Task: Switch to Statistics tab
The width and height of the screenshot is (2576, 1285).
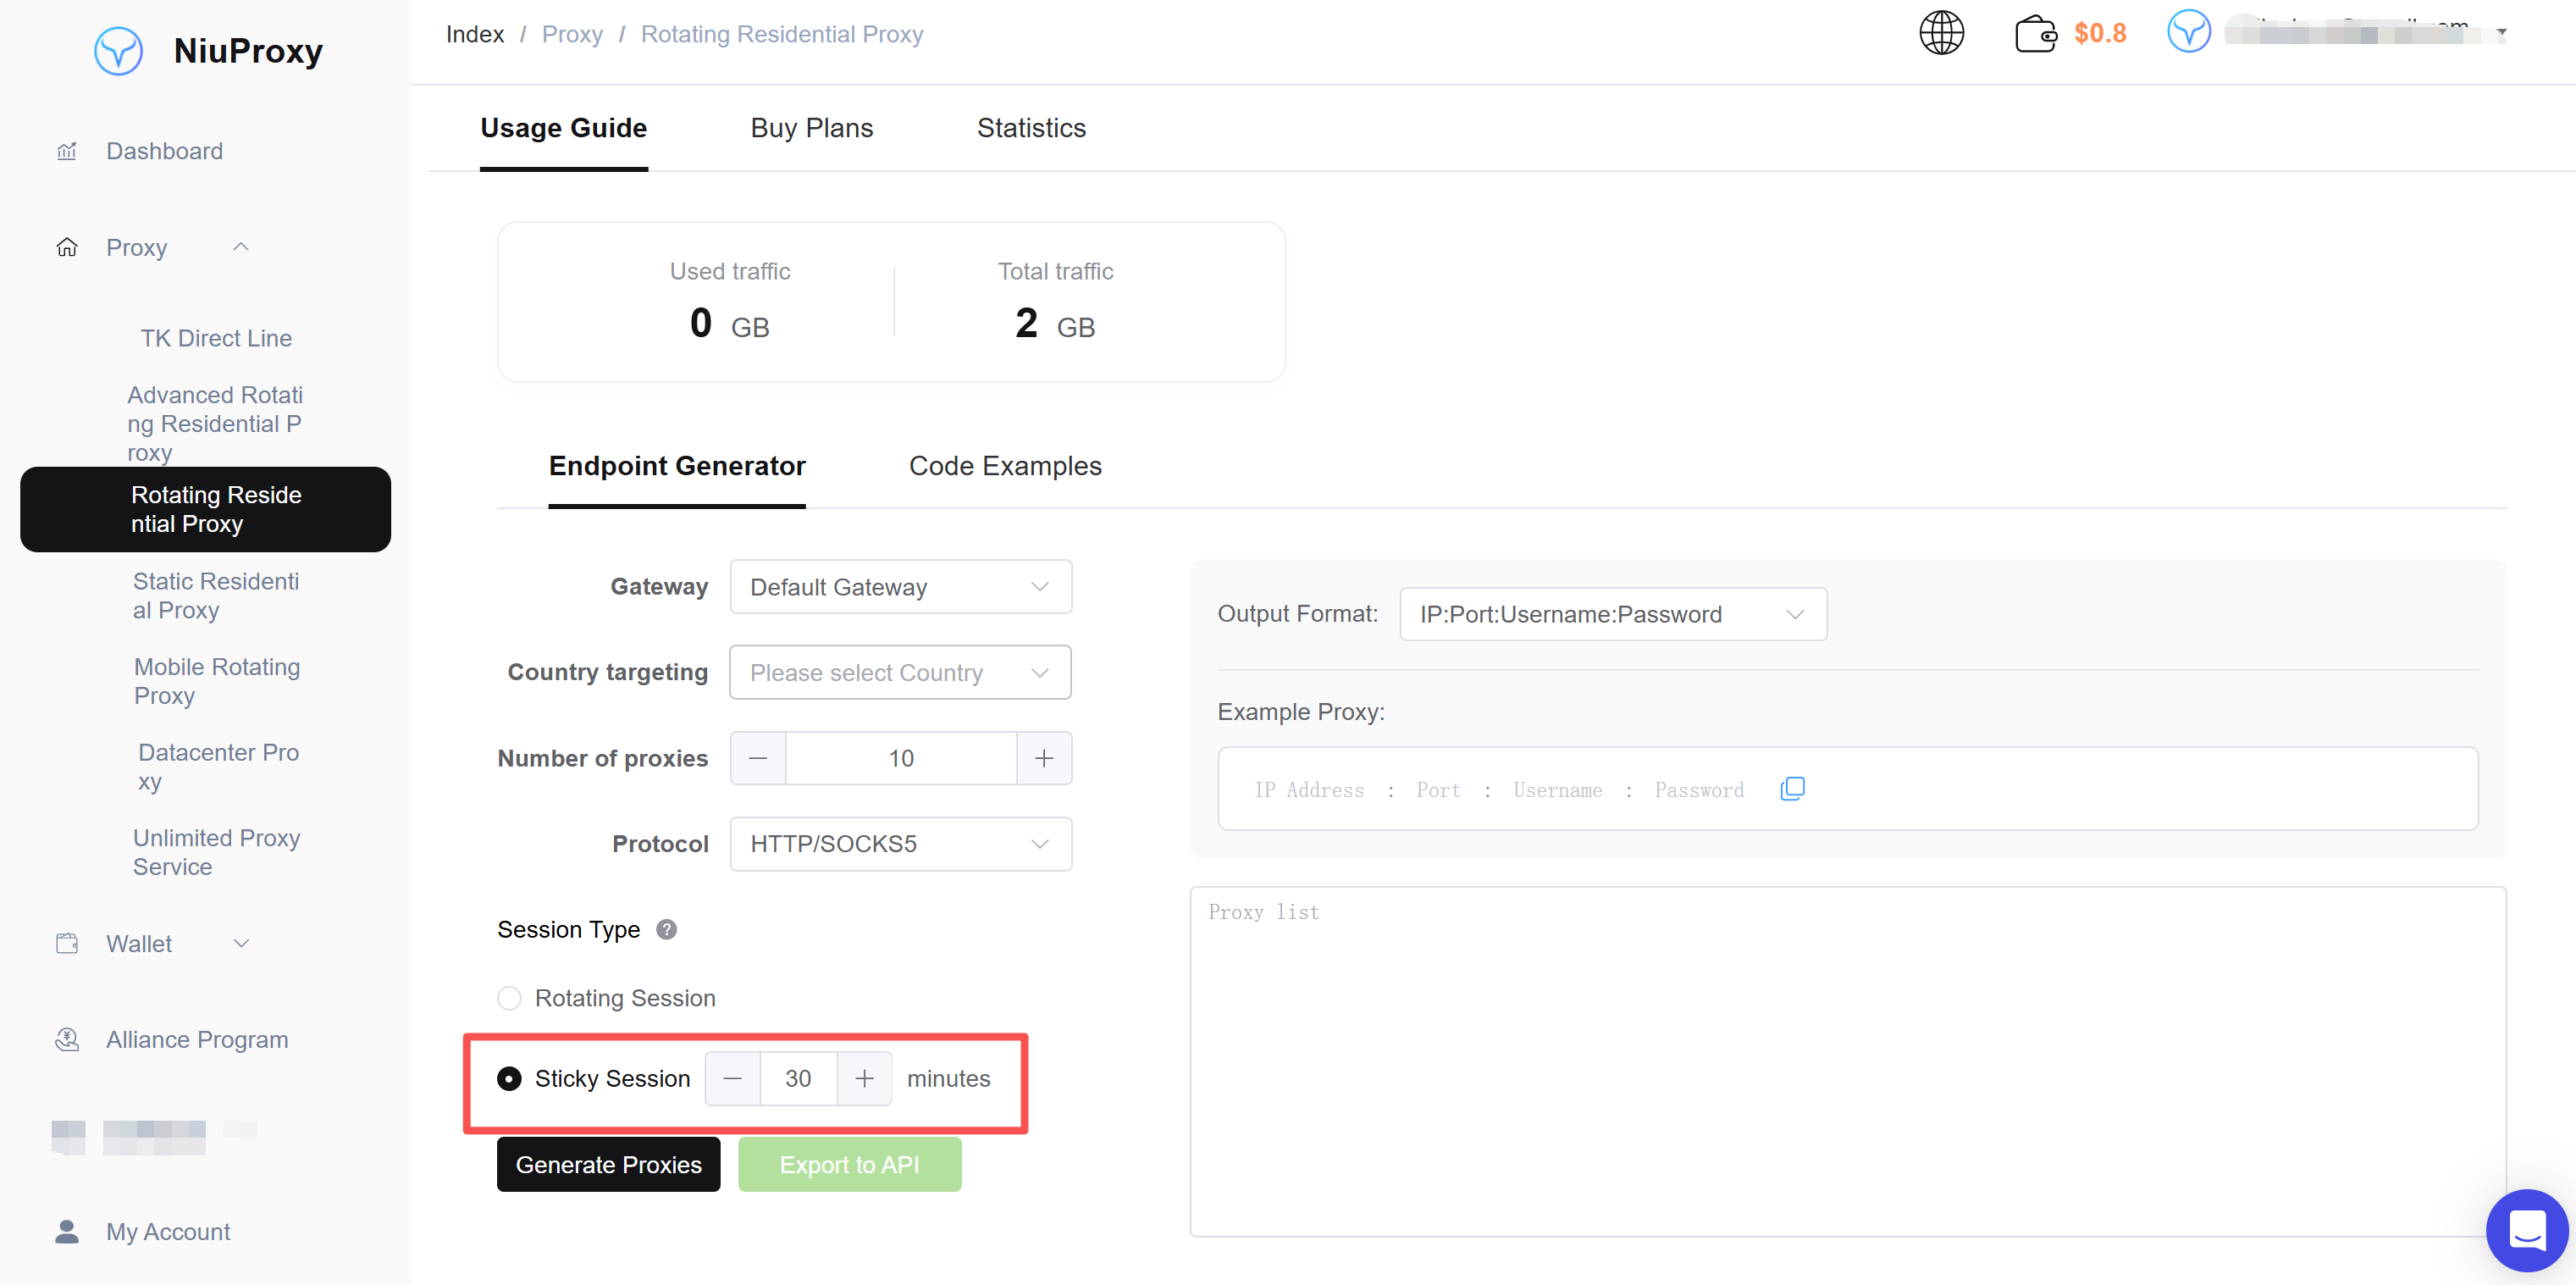Action: 1031,128
